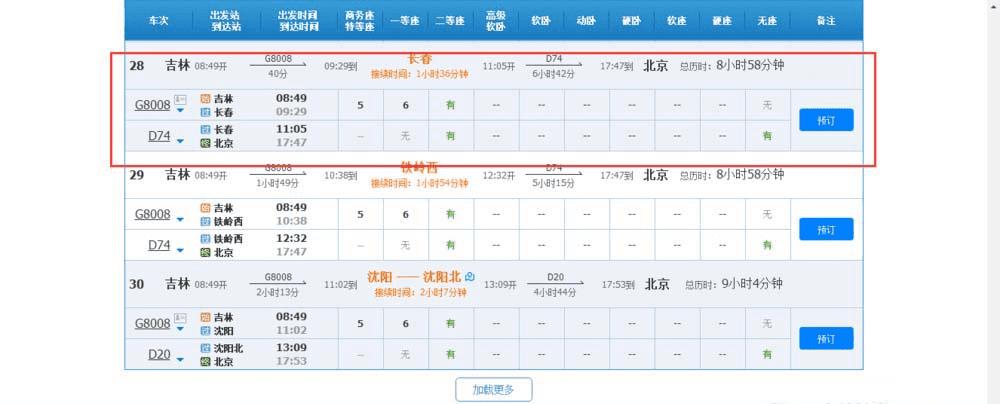The width and height of the screenshot is (1000, 404).
Task: Click transfer station name 长春 in plan 28
Action: [420, 59]
